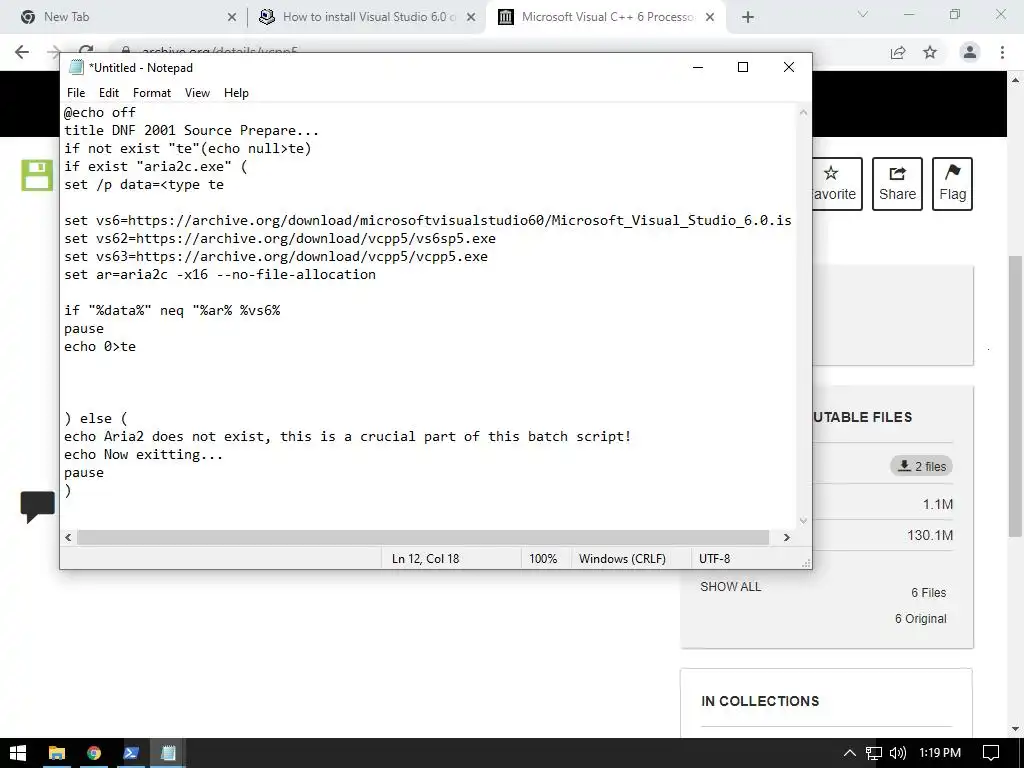
Task: Place cursor on 'echo 0>te' line
Action: [x=100, y=346]
